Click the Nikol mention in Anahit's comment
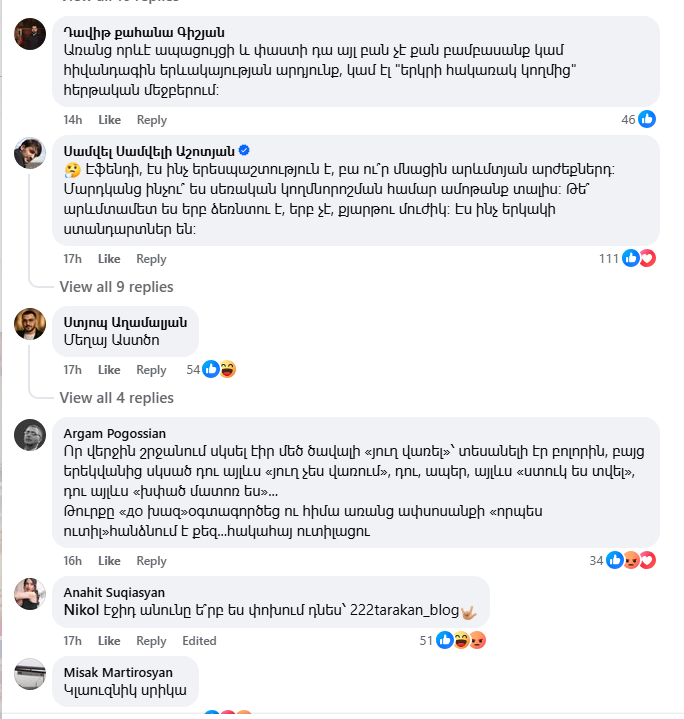684x719 pixels. (x=82, y=609)
